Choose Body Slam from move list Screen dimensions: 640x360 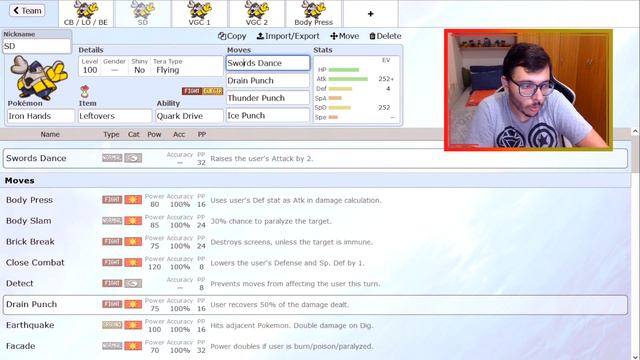pos(315,221)
